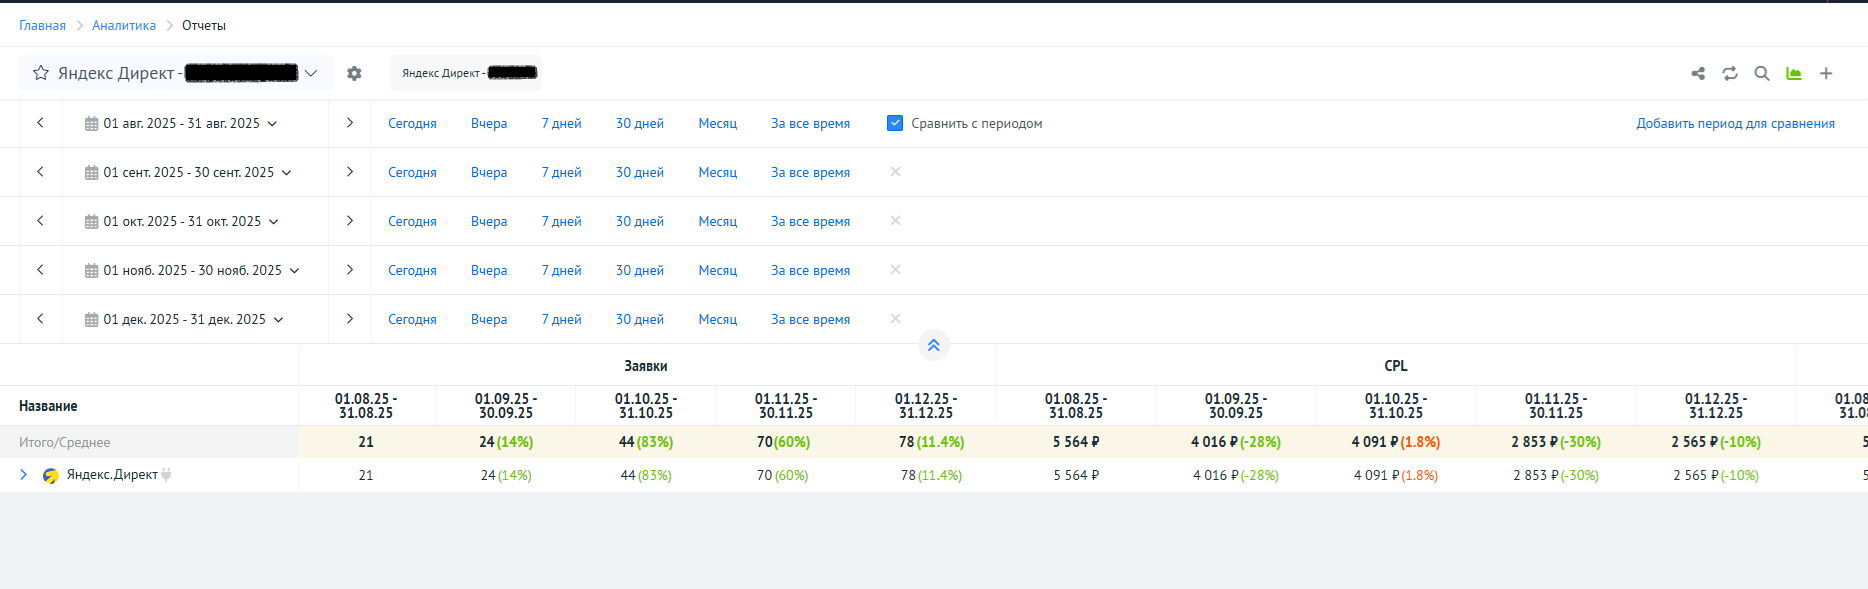This screenshot has width=1868, height=589.
Task: Select 'Вчера' in the September period row
Action: [489, 172]
